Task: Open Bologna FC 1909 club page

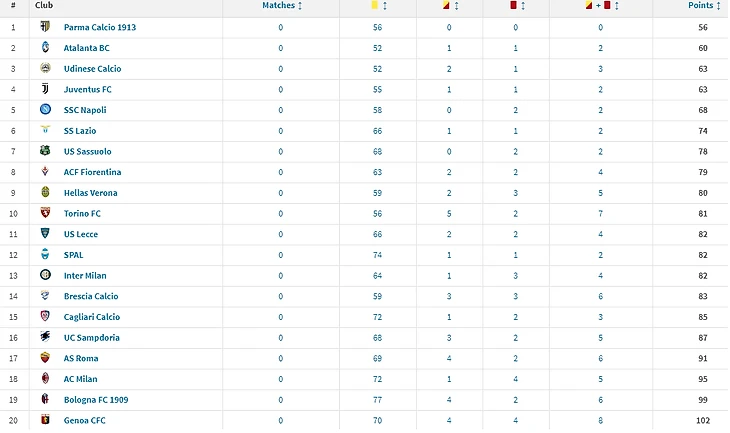Action: 96,399
